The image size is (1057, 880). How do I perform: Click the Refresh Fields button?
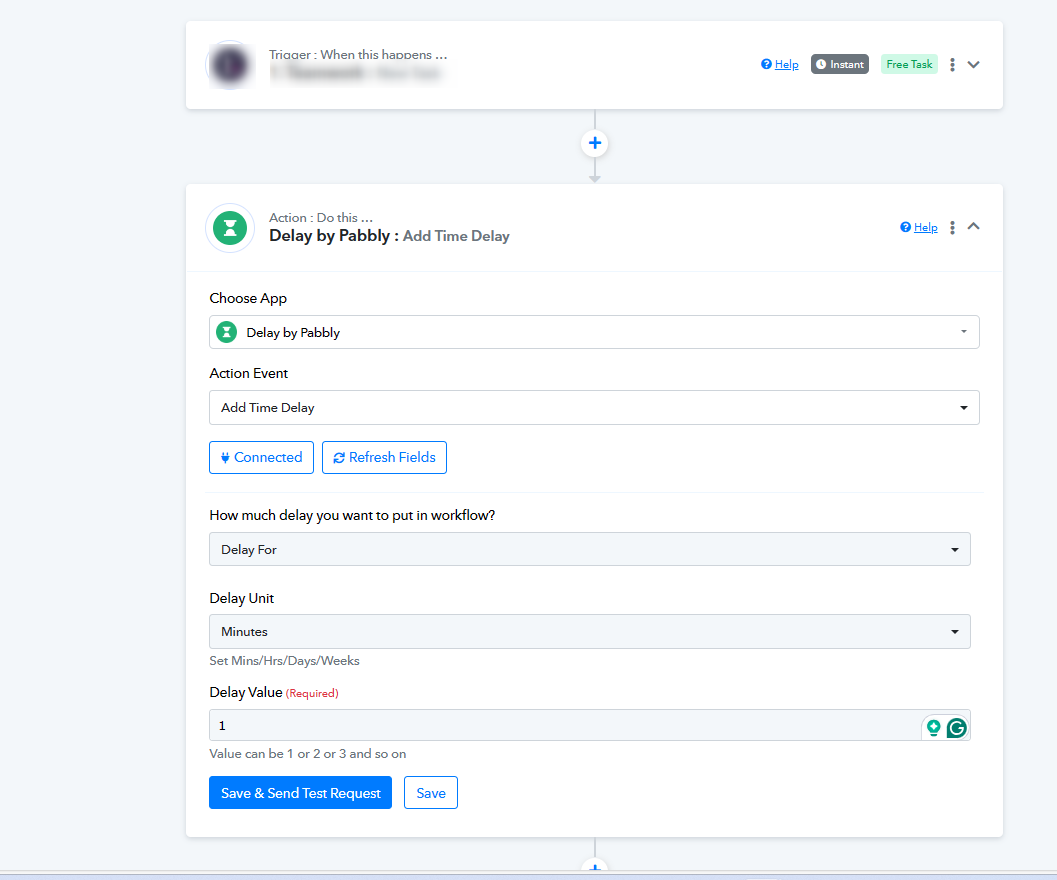[384, 457]
